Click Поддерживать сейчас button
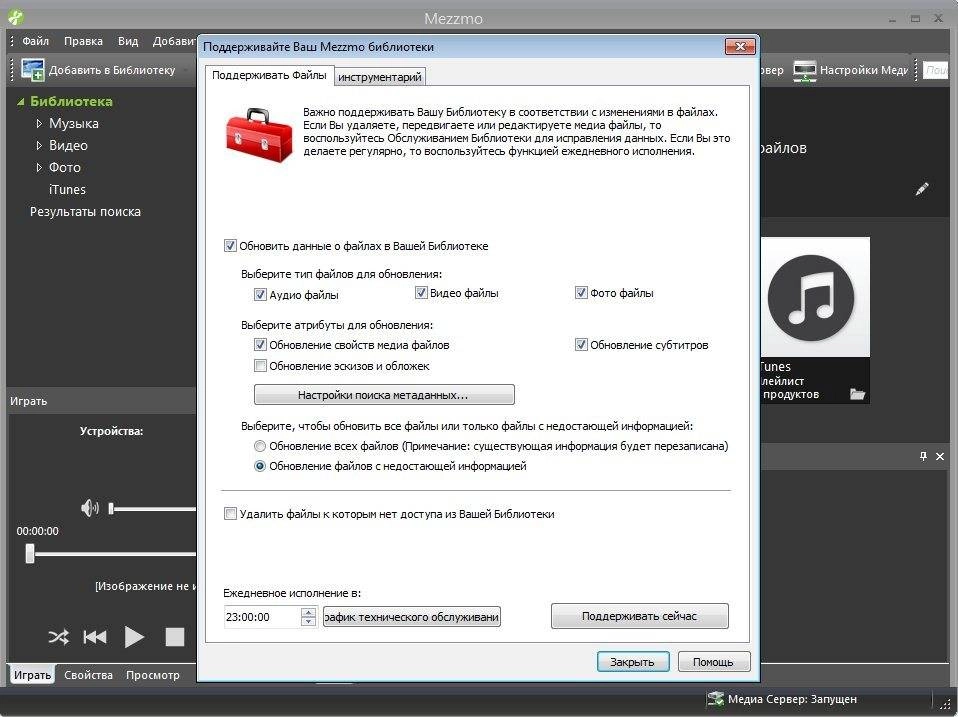Viewport: 958px width, 717px height. click(x=640, y=616)
